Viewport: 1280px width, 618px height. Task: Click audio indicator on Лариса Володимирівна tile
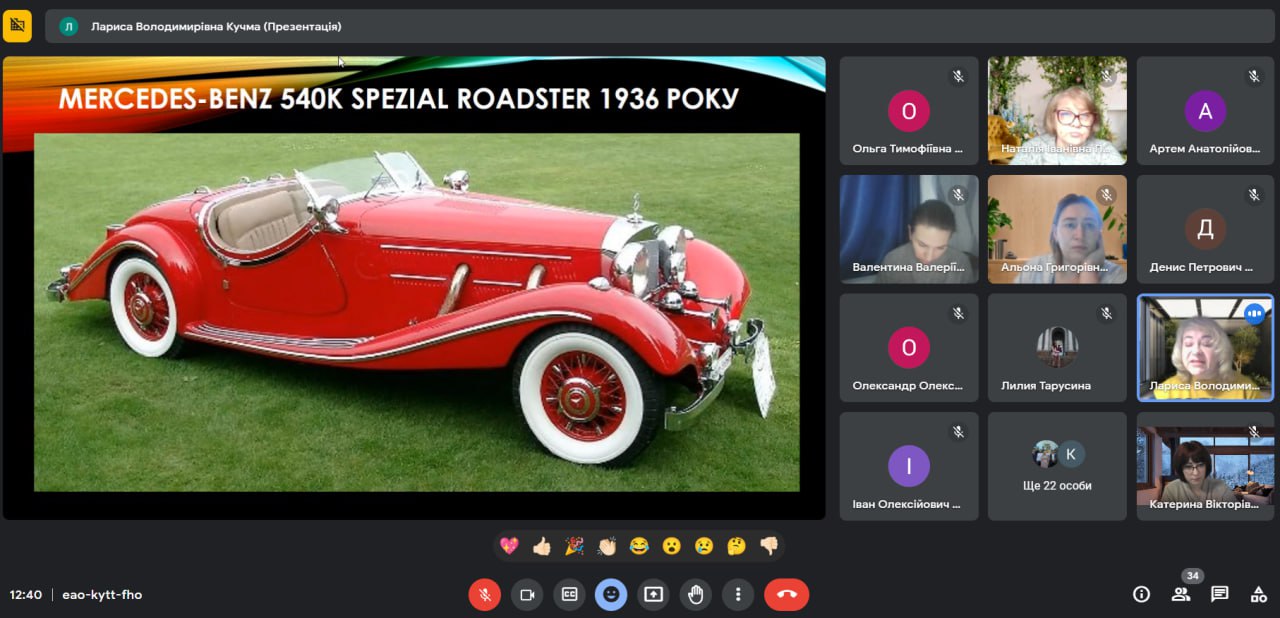coord(1254,314)
